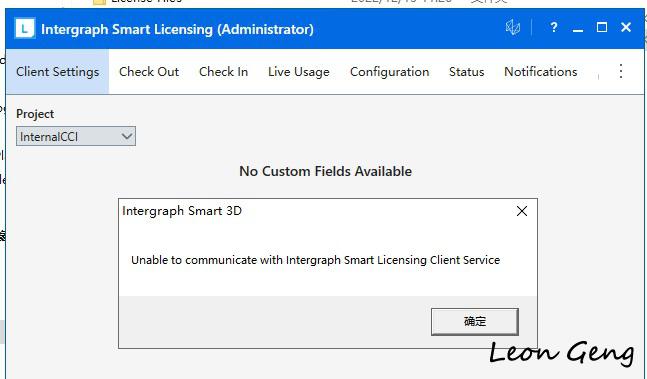Image resolution: width=647 pixels, height=379 pixels.
Task: Go to the Configuration tab
Action: (x=390, y=72)
